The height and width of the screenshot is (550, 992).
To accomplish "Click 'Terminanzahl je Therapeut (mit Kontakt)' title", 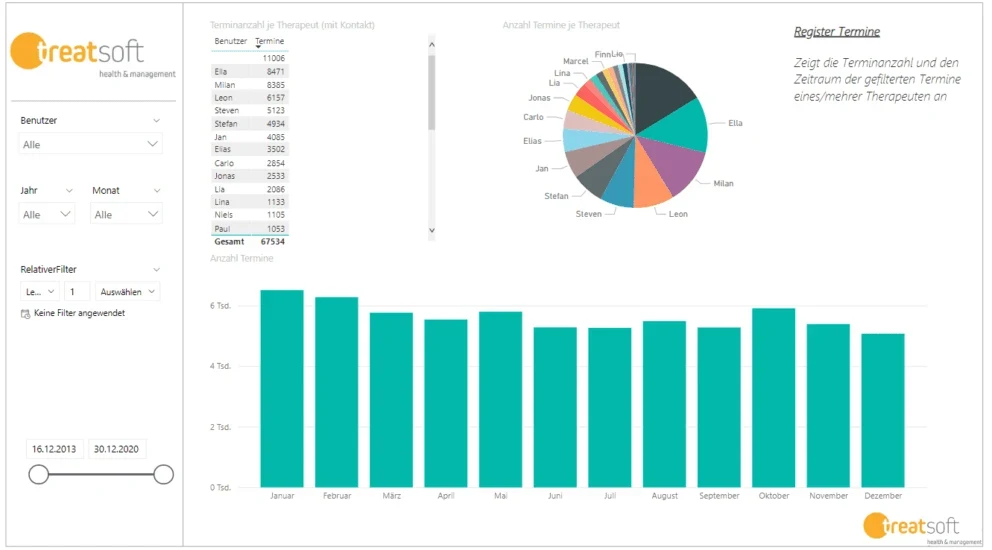I will pyautogui.click(x=292, y=25).
